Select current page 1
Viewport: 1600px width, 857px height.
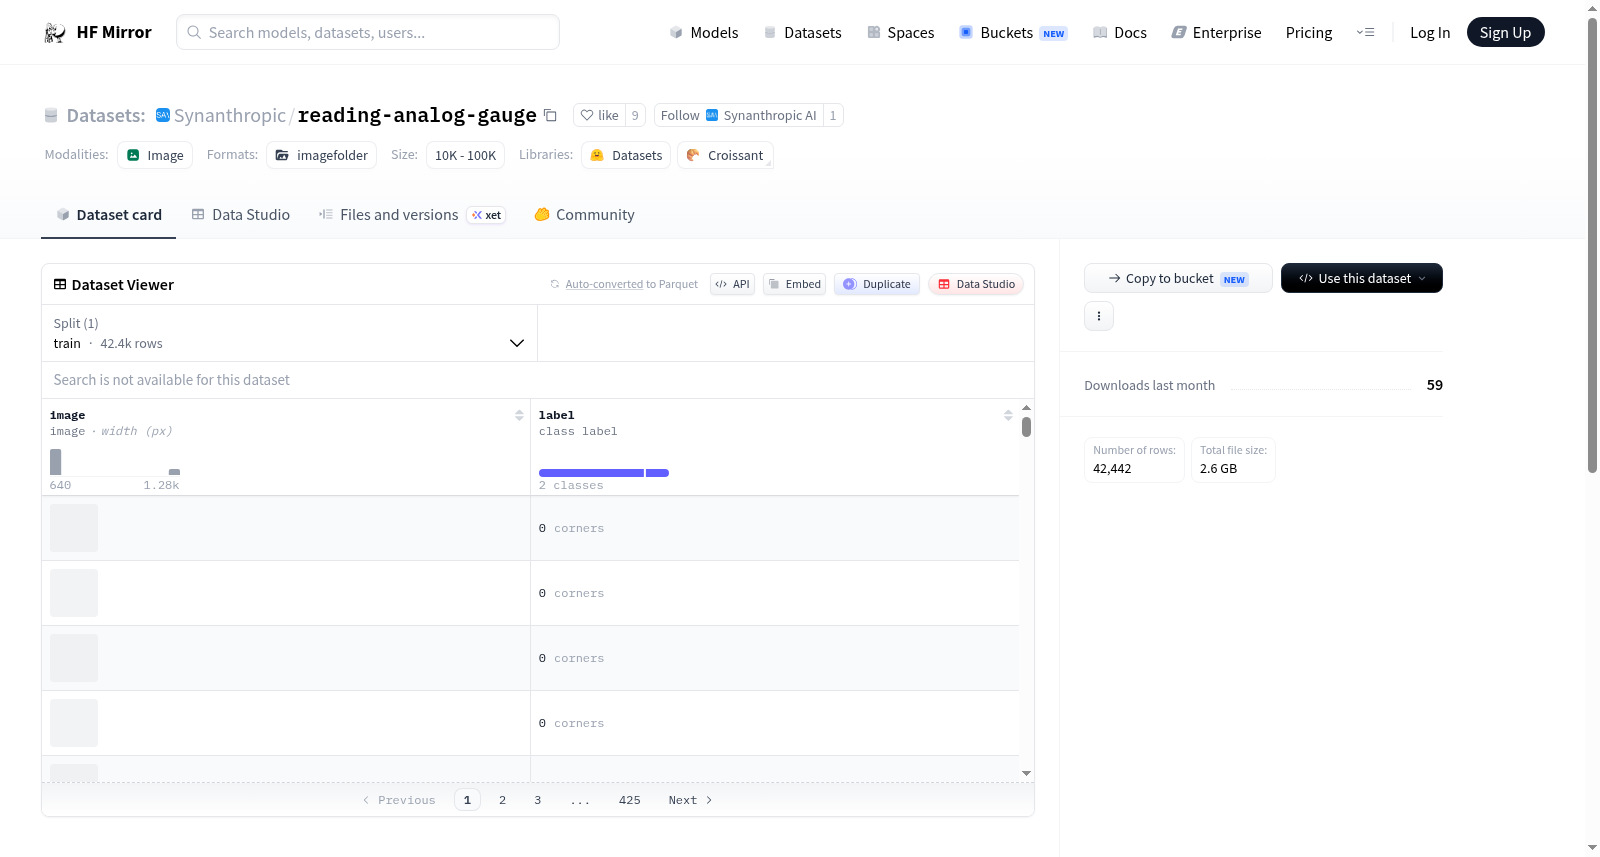467,800
